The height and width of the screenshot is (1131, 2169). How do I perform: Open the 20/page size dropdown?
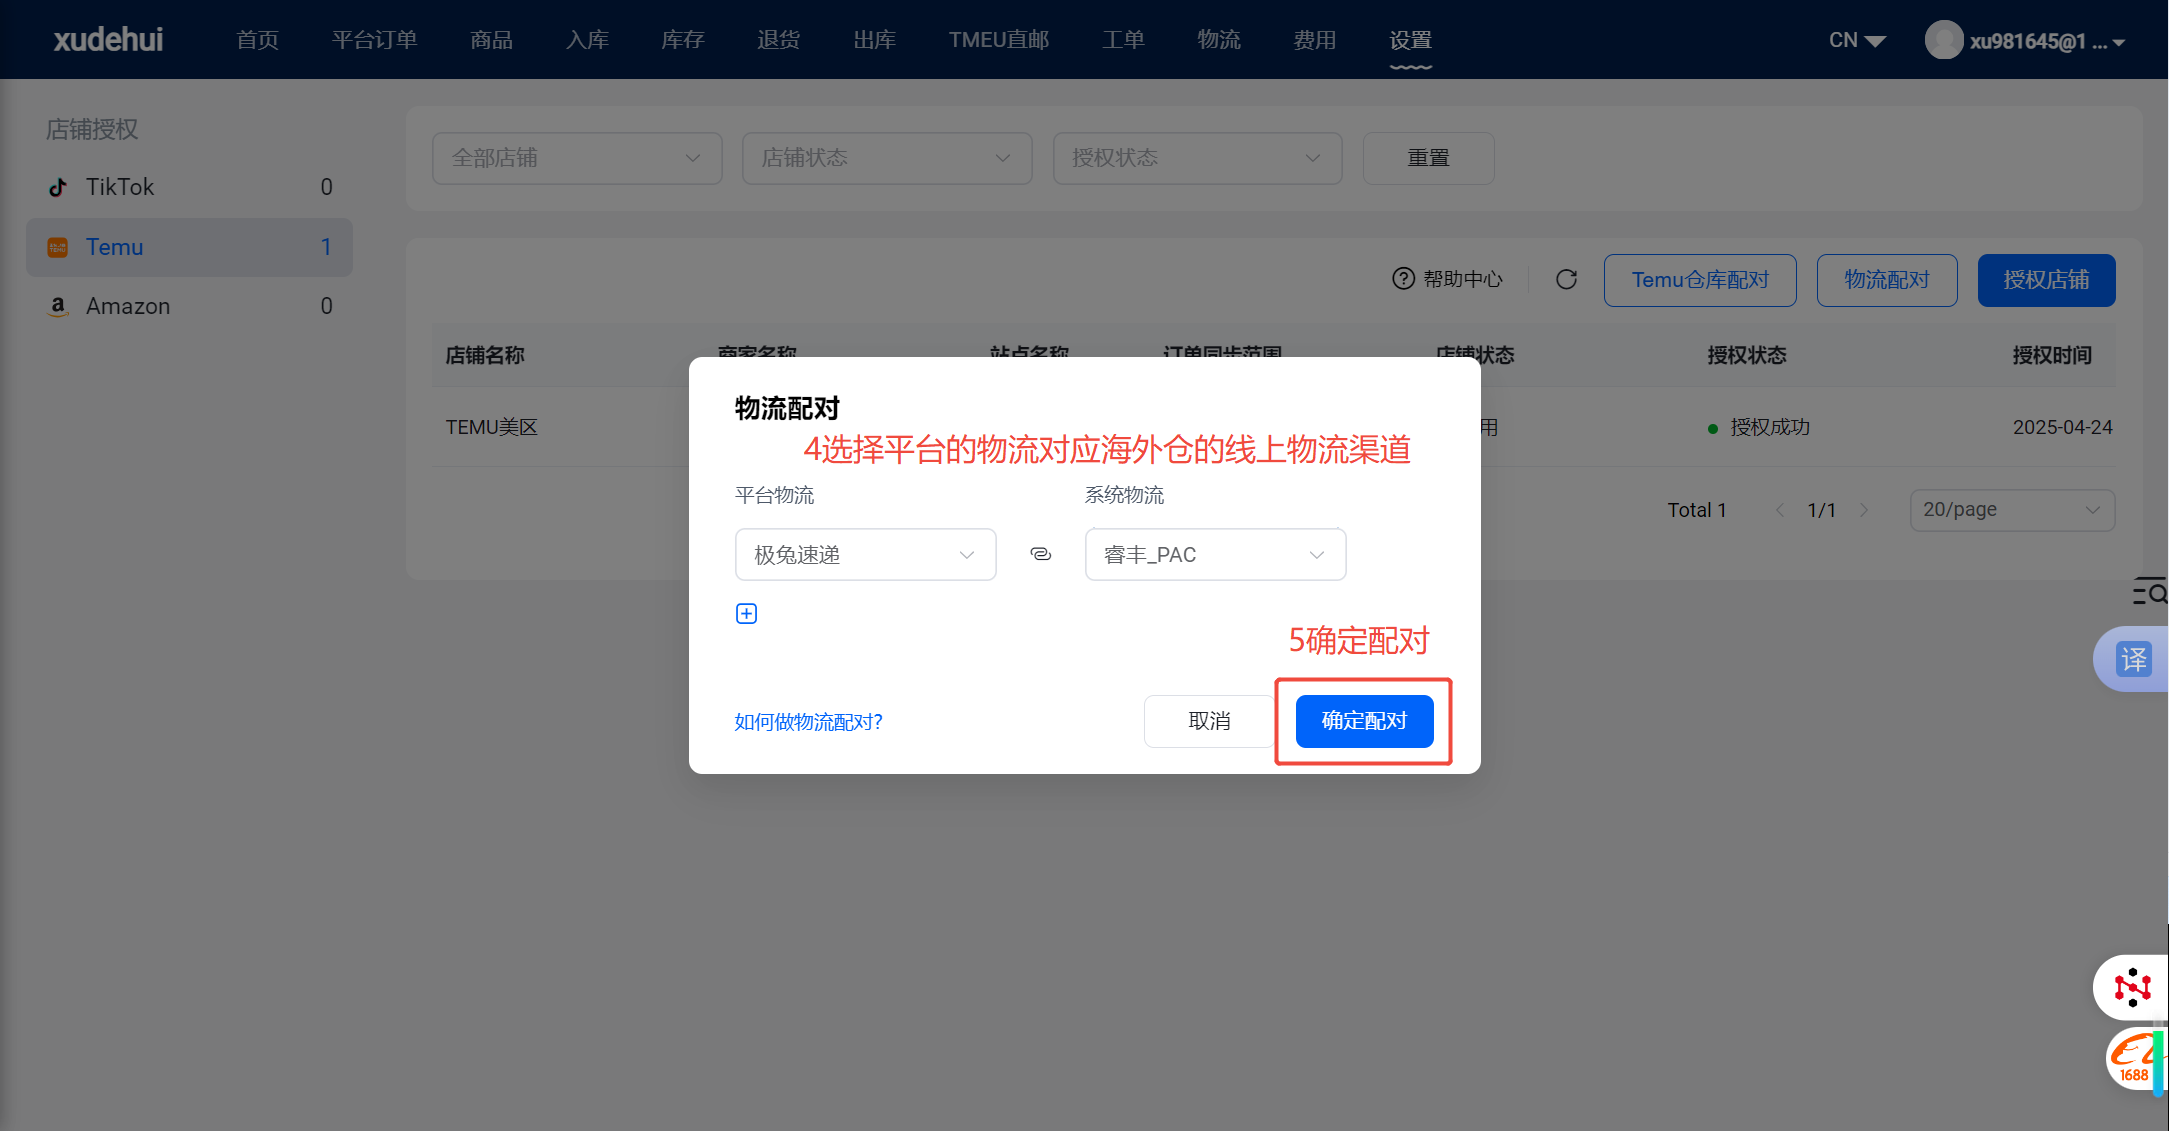pos(2012,510)
